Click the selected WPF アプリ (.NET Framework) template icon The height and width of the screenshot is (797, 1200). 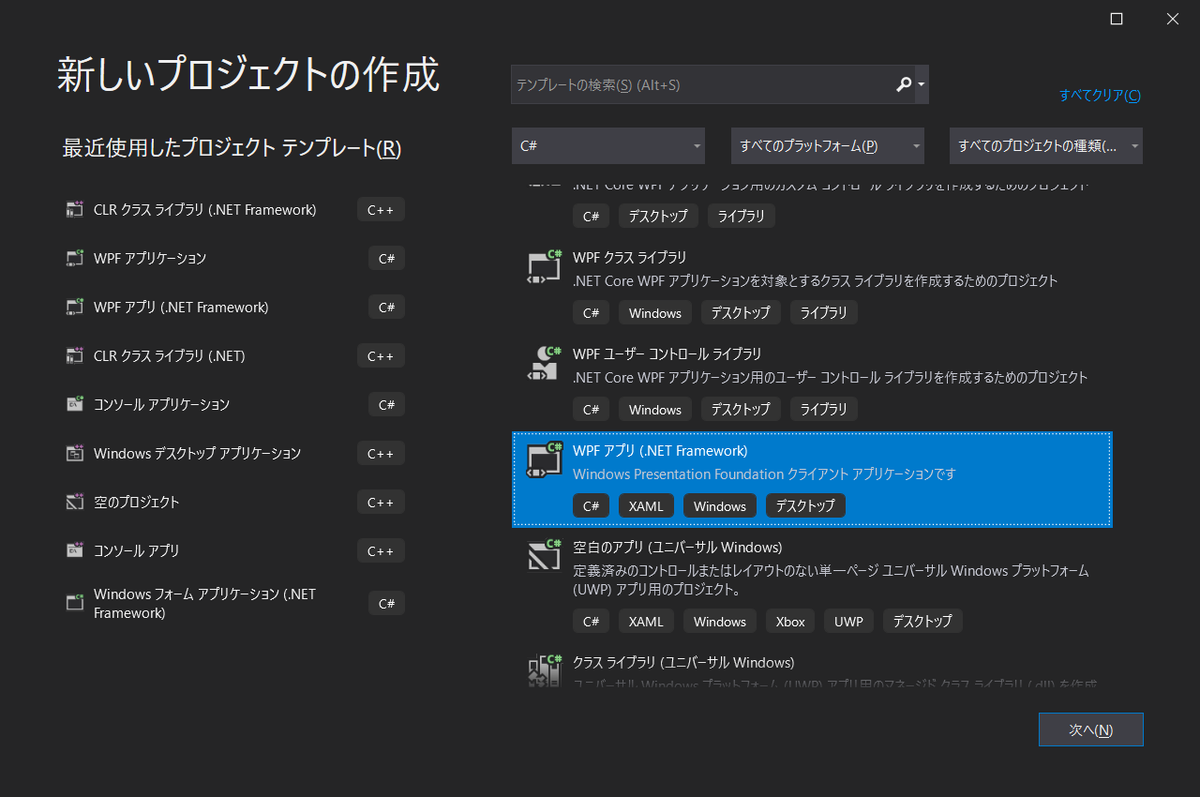tap(544, 460)
